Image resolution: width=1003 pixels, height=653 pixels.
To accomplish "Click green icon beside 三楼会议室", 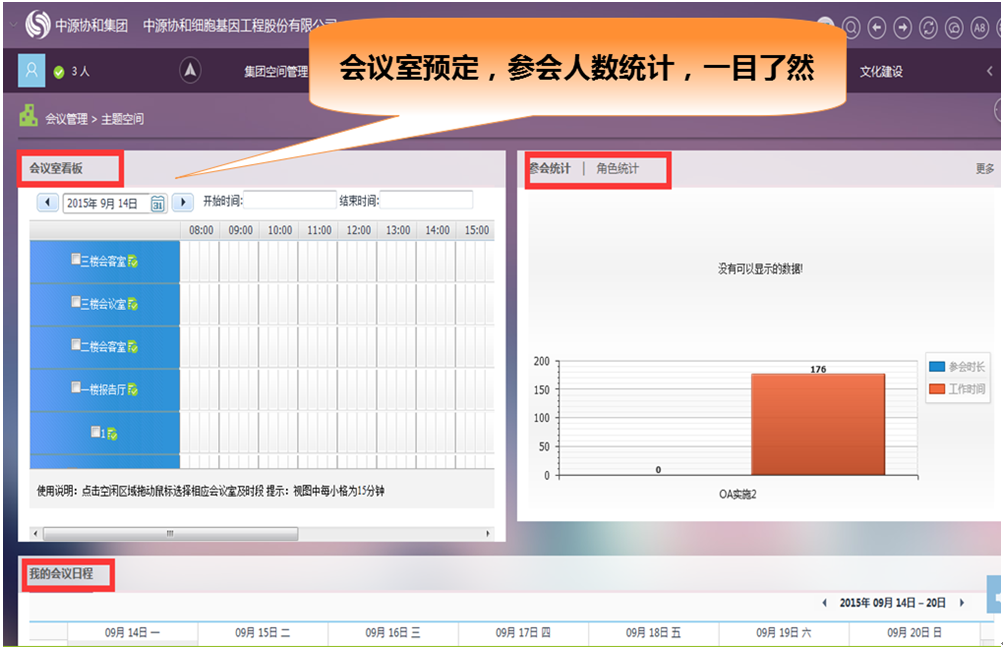I will point(133,304).
